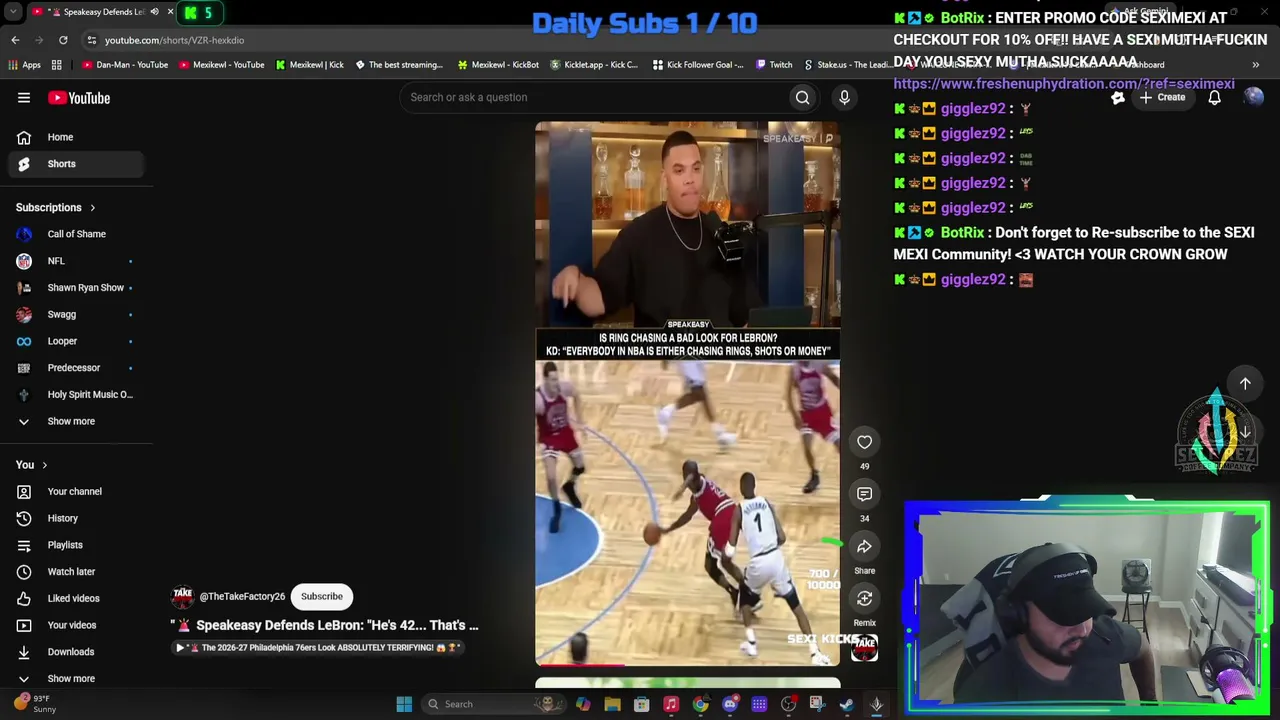Subscribe to TheTakeFactory26
The image size is (1280, 720).
point(322,597)
